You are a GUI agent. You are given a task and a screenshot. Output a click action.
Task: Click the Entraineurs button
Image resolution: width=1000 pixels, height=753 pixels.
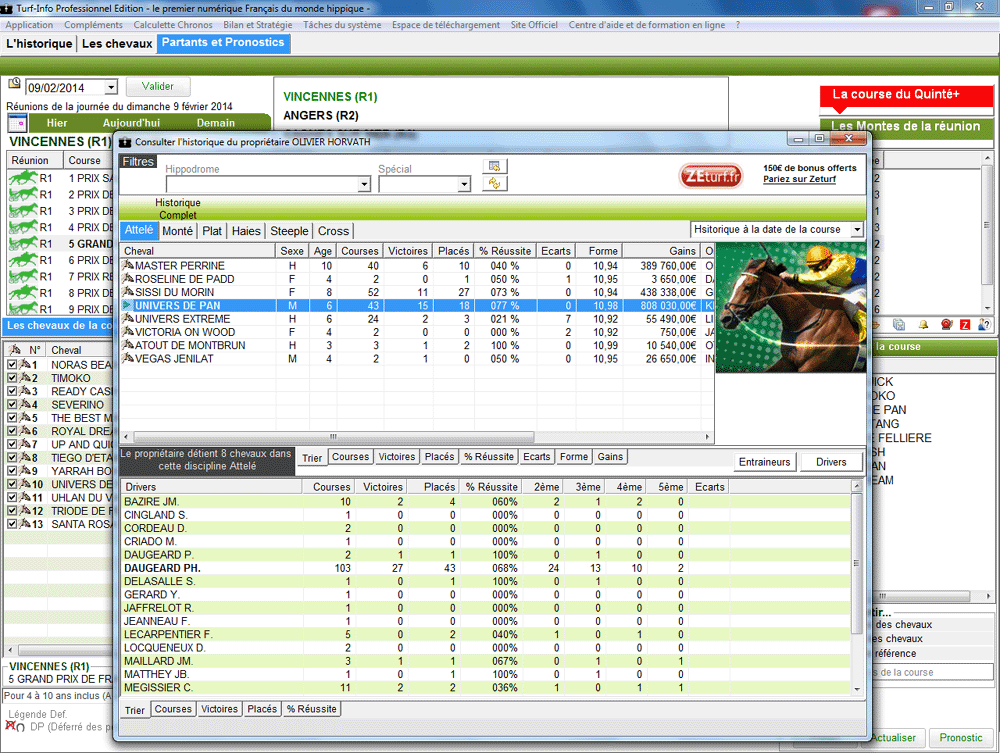[x=765, y=461]
